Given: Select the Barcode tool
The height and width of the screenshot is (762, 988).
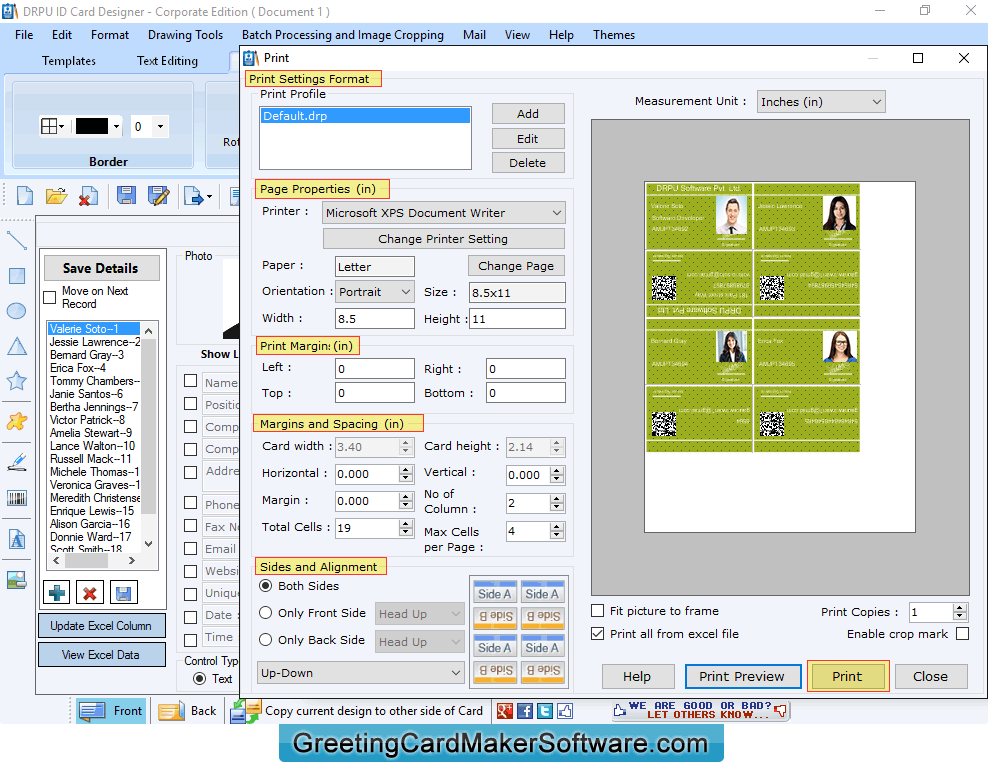Looking at the screenshot, I should pyautogui.click(x=16, y=499).
